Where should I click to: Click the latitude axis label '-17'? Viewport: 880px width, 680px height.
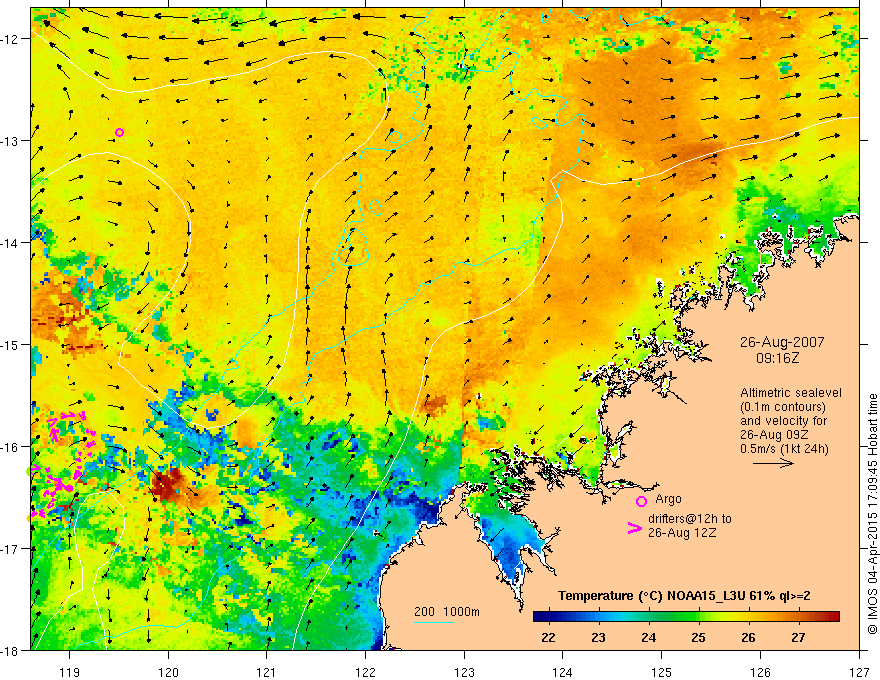pyautogui.click(x=10, y=549)
